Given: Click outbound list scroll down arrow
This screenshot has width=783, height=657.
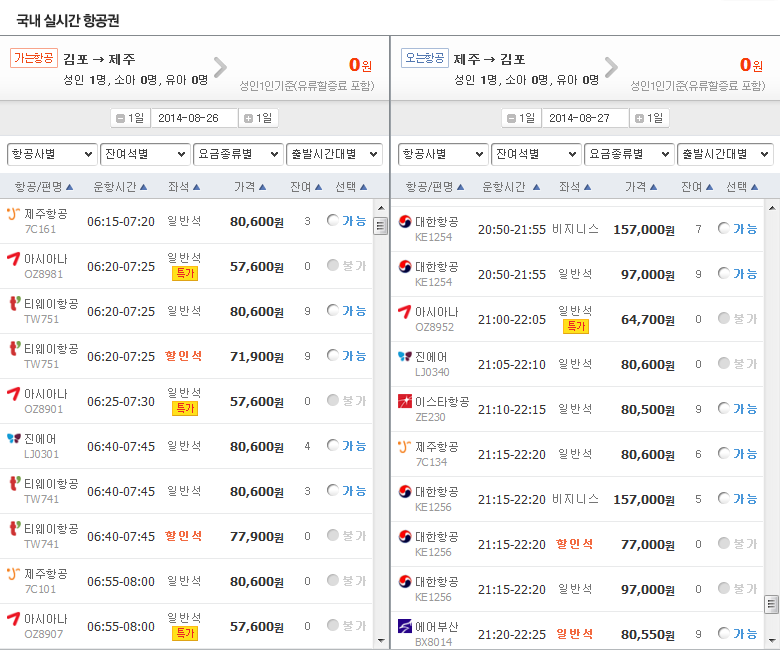Looking at the screenshot, I should click(381, 641).
